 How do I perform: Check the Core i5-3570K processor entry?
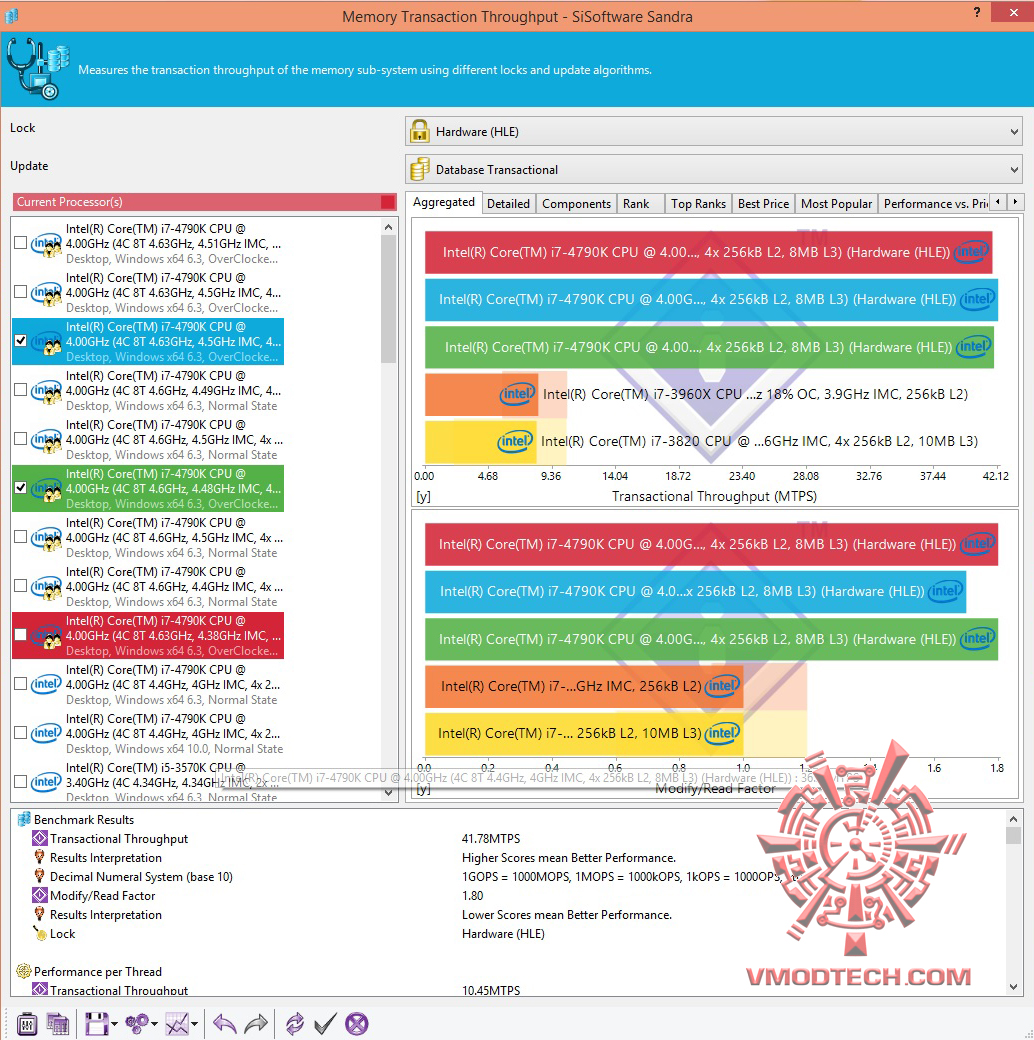pyautogui.click(x=21, y=782)
